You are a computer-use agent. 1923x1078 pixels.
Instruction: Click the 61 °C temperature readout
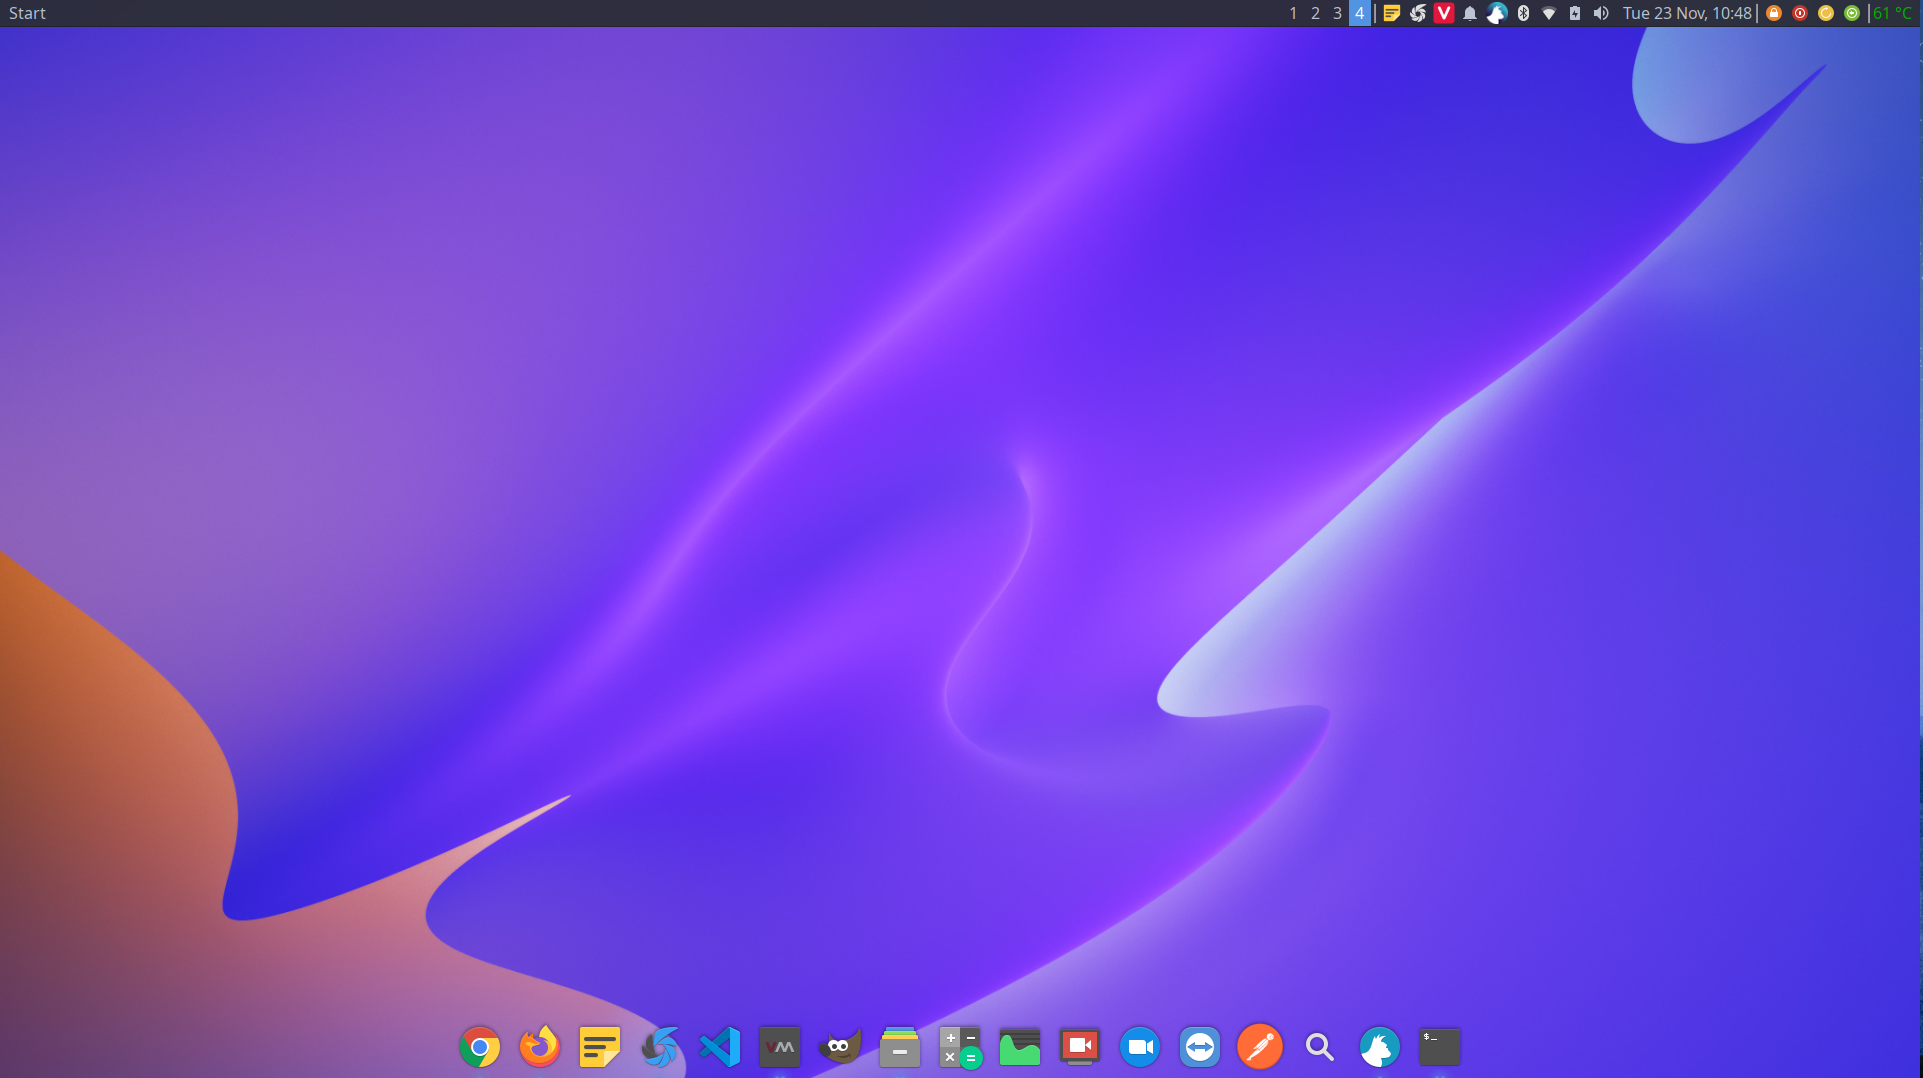(x=1894, y=13)
